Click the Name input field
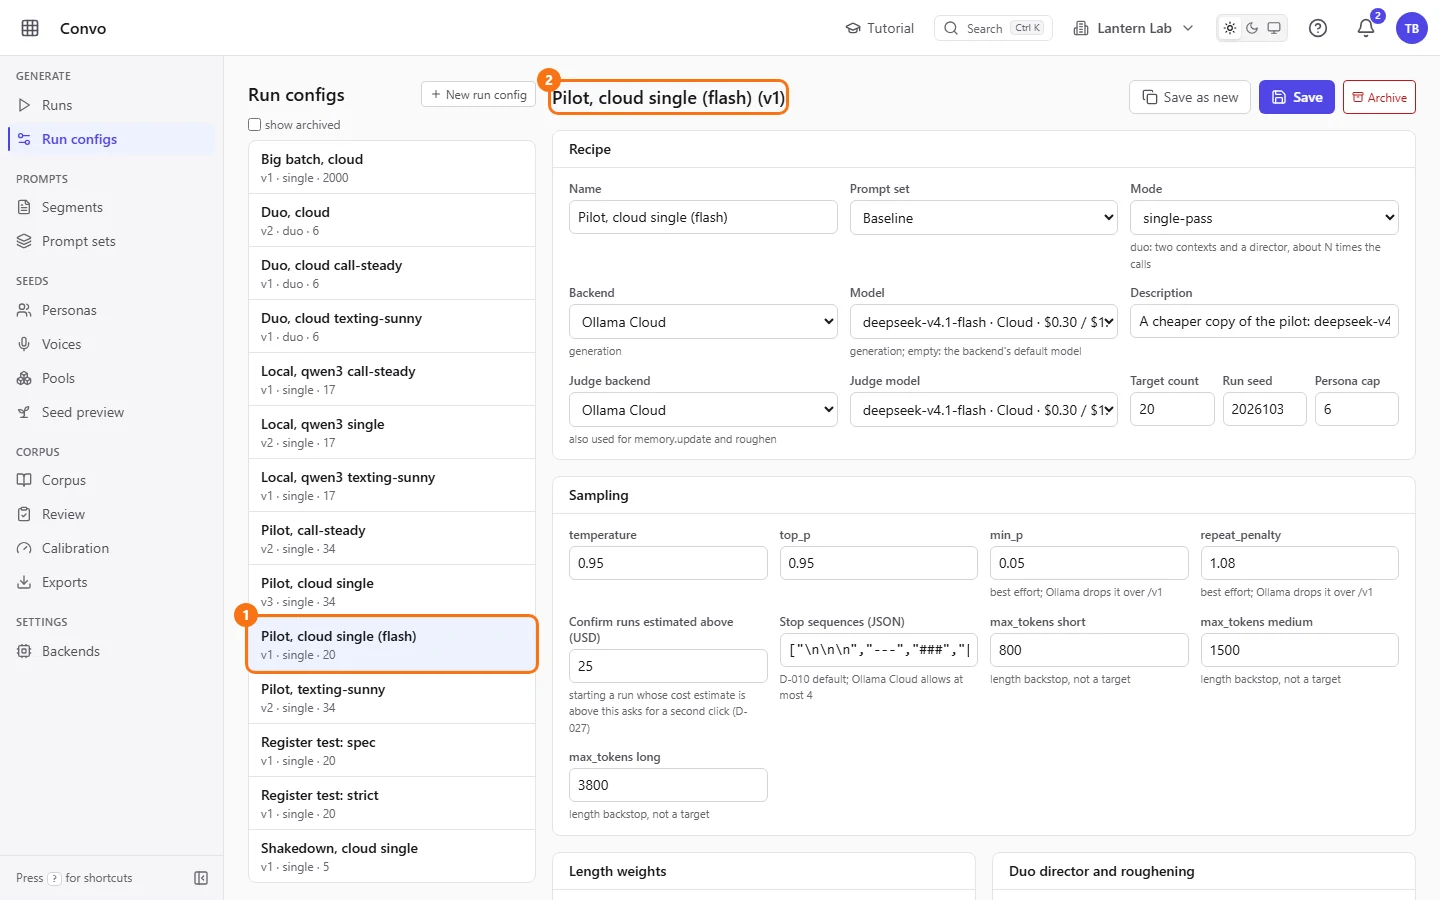 click(x=703, y=217)
